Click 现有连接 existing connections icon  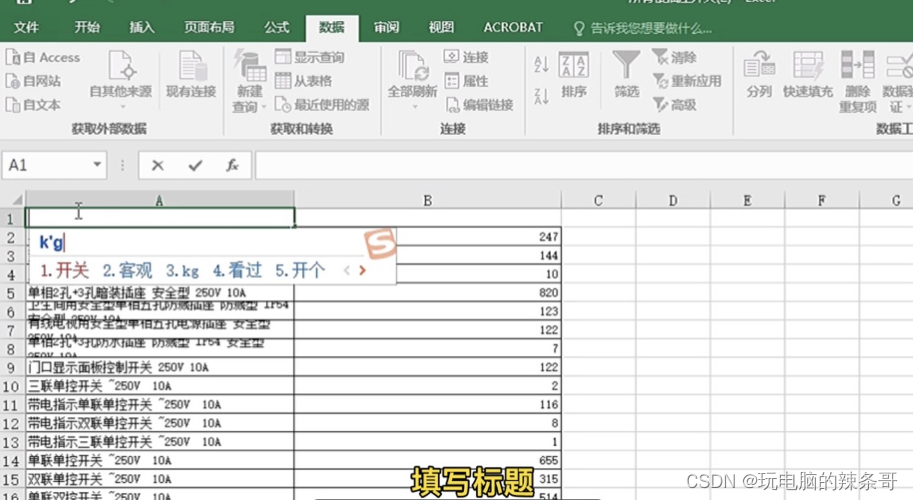point(191,73)
